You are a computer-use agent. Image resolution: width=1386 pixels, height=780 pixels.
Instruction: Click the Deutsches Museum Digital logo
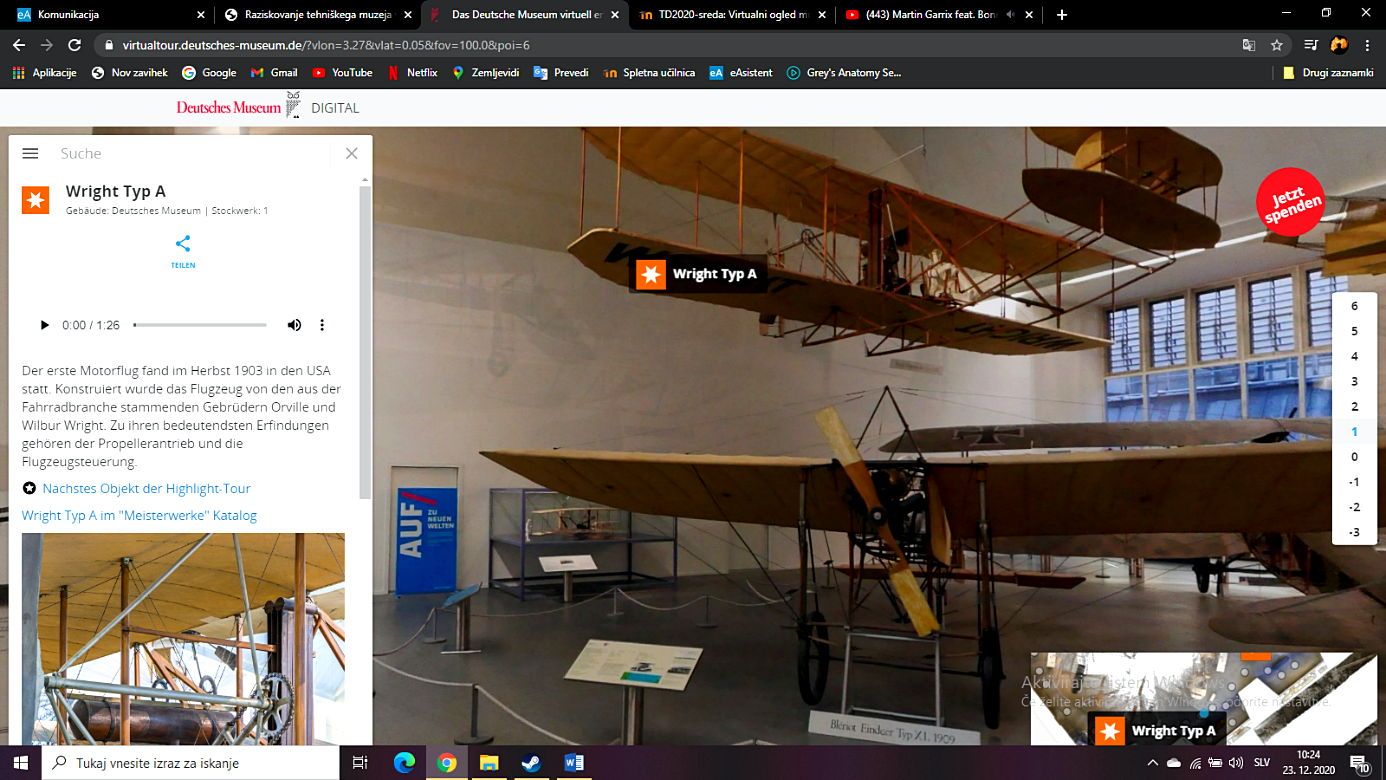click(267, 107)
